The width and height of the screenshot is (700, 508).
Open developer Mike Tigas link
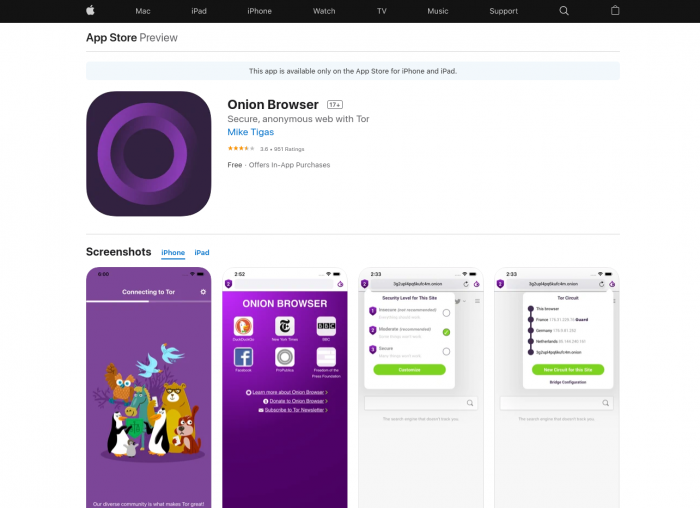[250, 132]
